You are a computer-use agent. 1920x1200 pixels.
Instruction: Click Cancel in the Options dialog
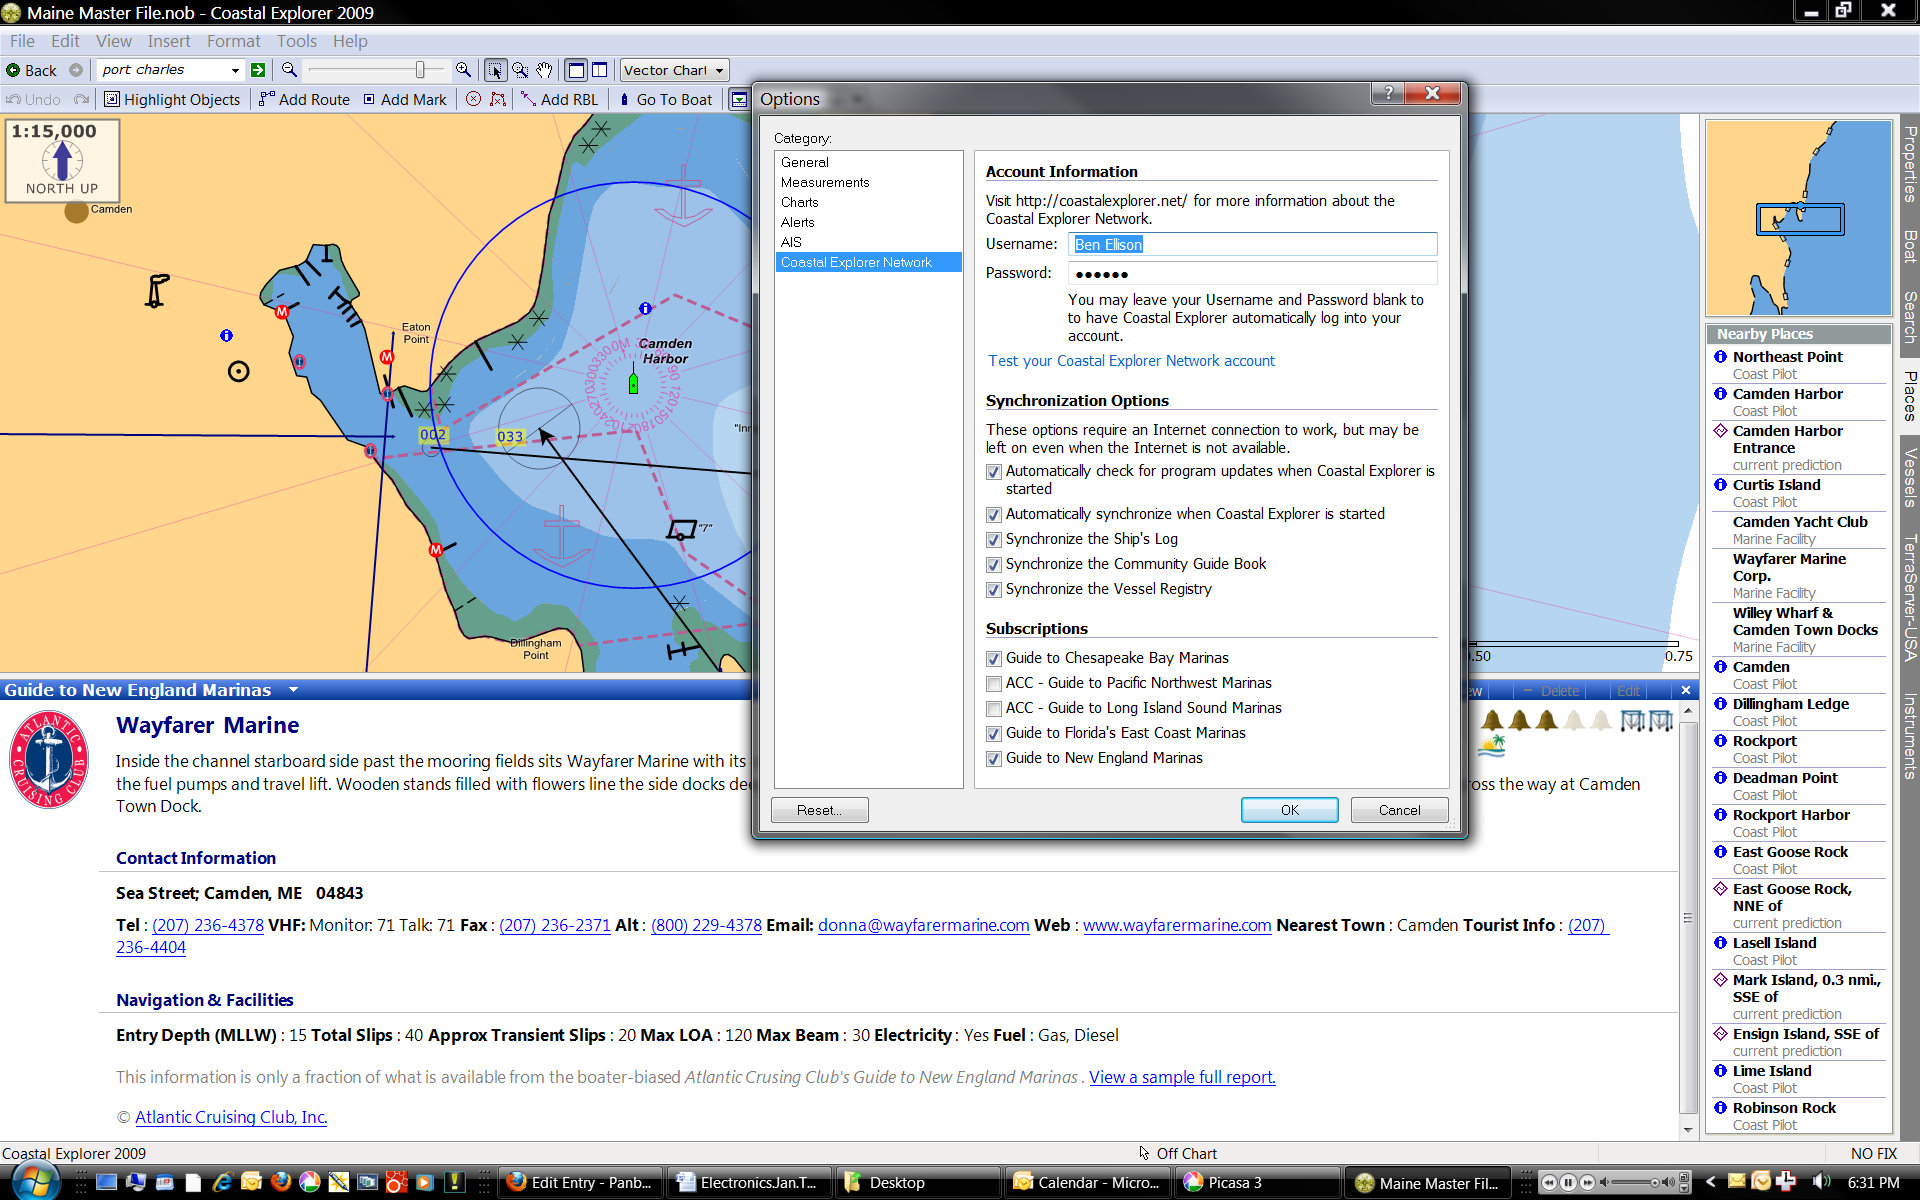[x=1399, y=810]
